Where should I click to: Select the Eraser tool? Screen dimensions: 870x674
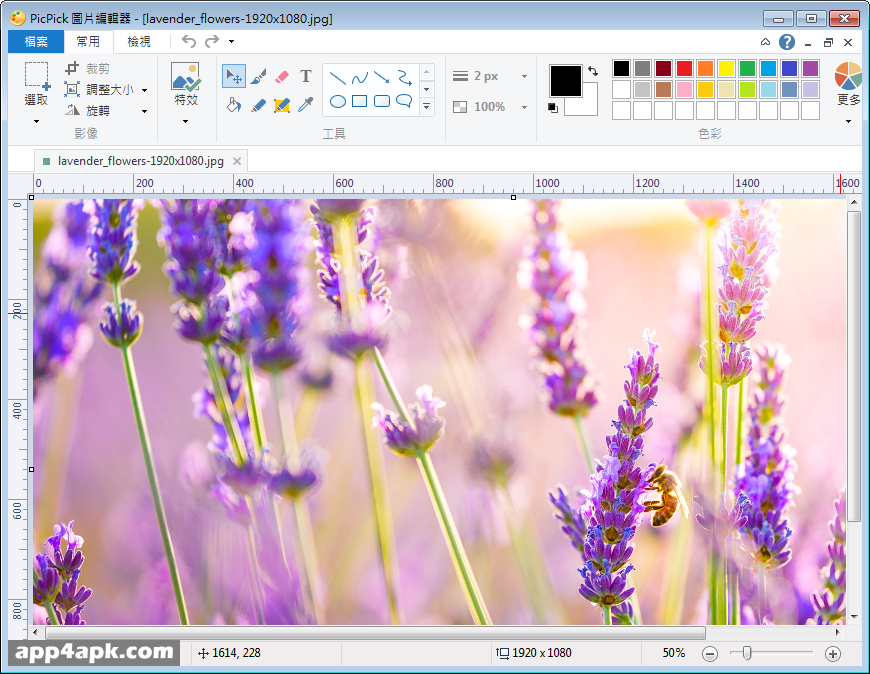(282, 76)
